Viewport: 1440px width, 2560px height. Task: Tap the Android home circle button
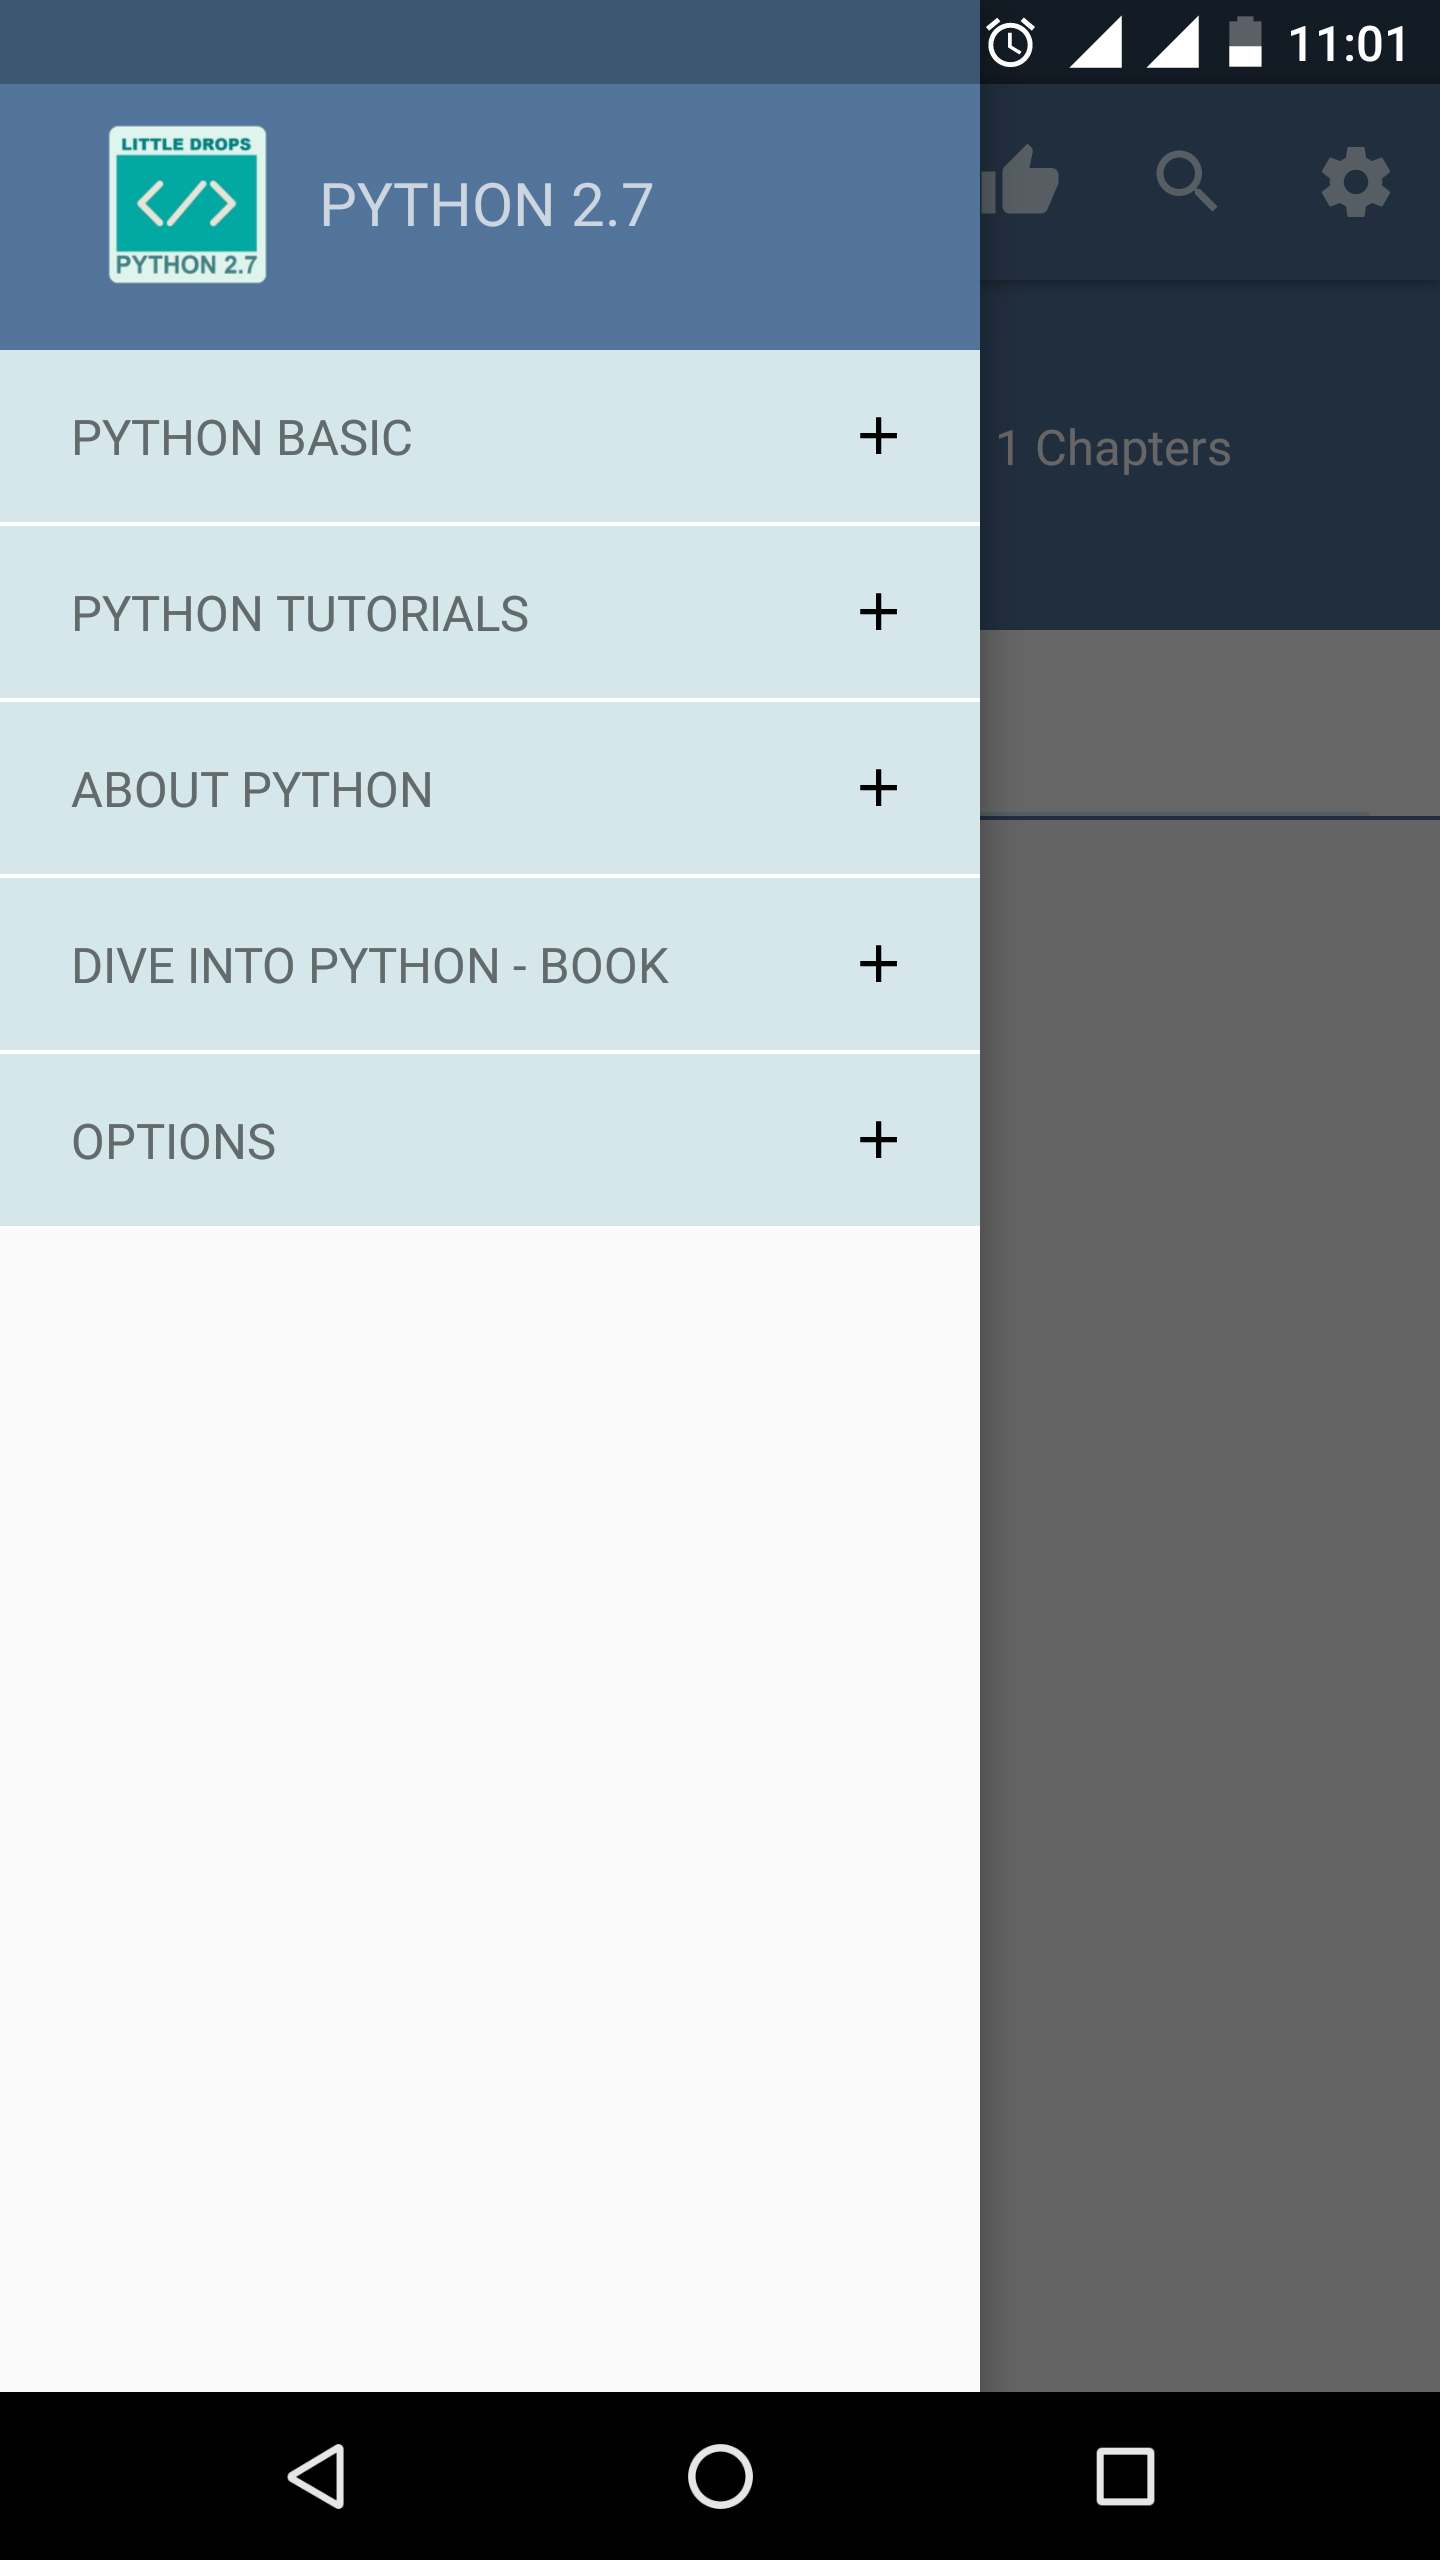point(720,2476)
